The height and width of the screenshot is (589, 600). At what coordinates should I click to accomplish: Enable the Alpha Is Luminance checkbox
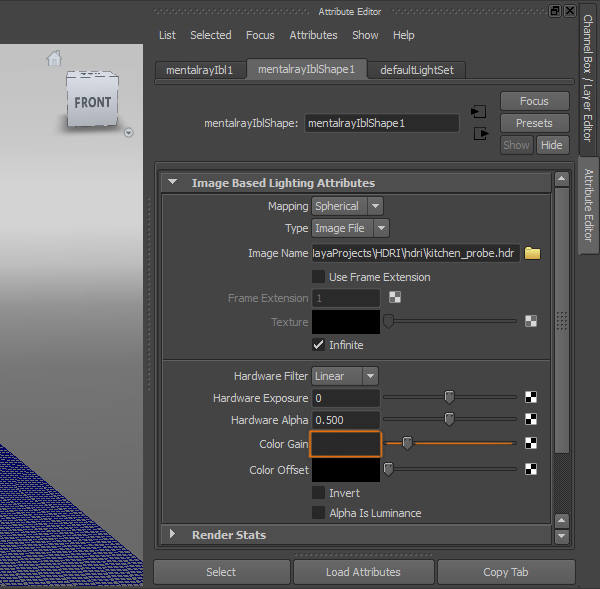pos(319,513)
